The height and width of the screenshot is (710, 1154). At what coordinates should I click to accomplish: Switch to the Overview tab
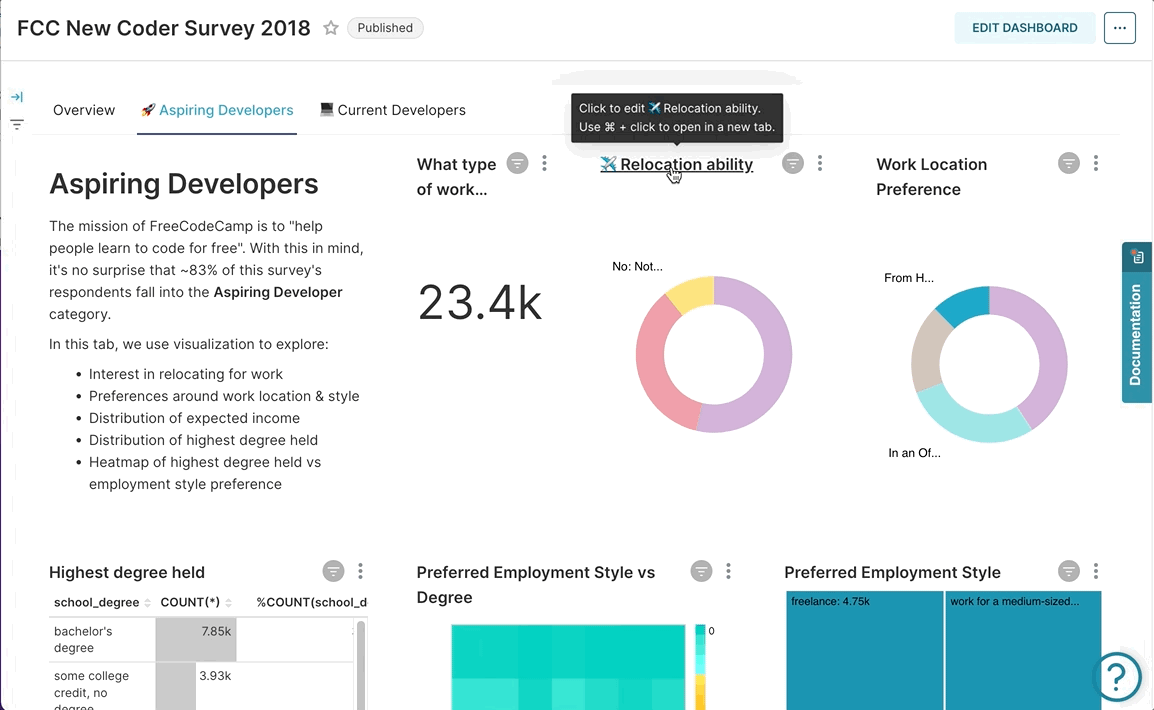tap(84, 110)
